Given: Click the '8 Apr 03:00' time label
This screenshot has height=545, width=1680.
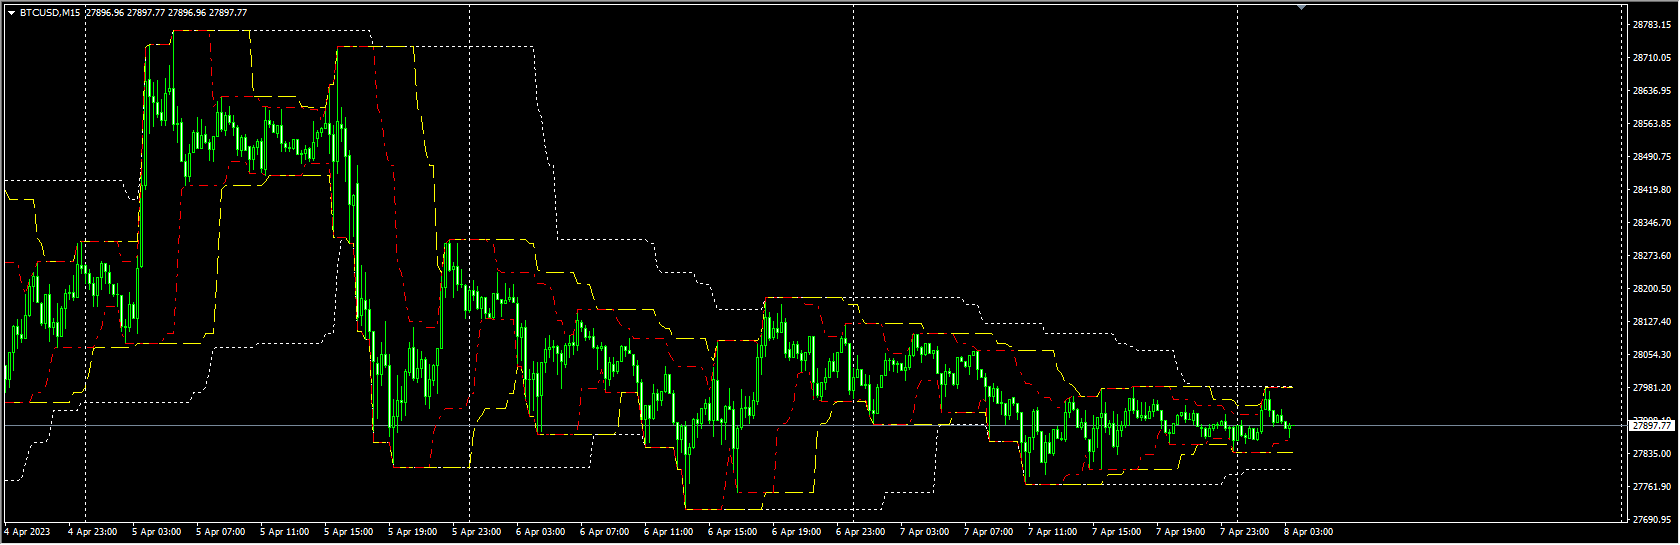Looking at the screenshot, I should 1308,532.
